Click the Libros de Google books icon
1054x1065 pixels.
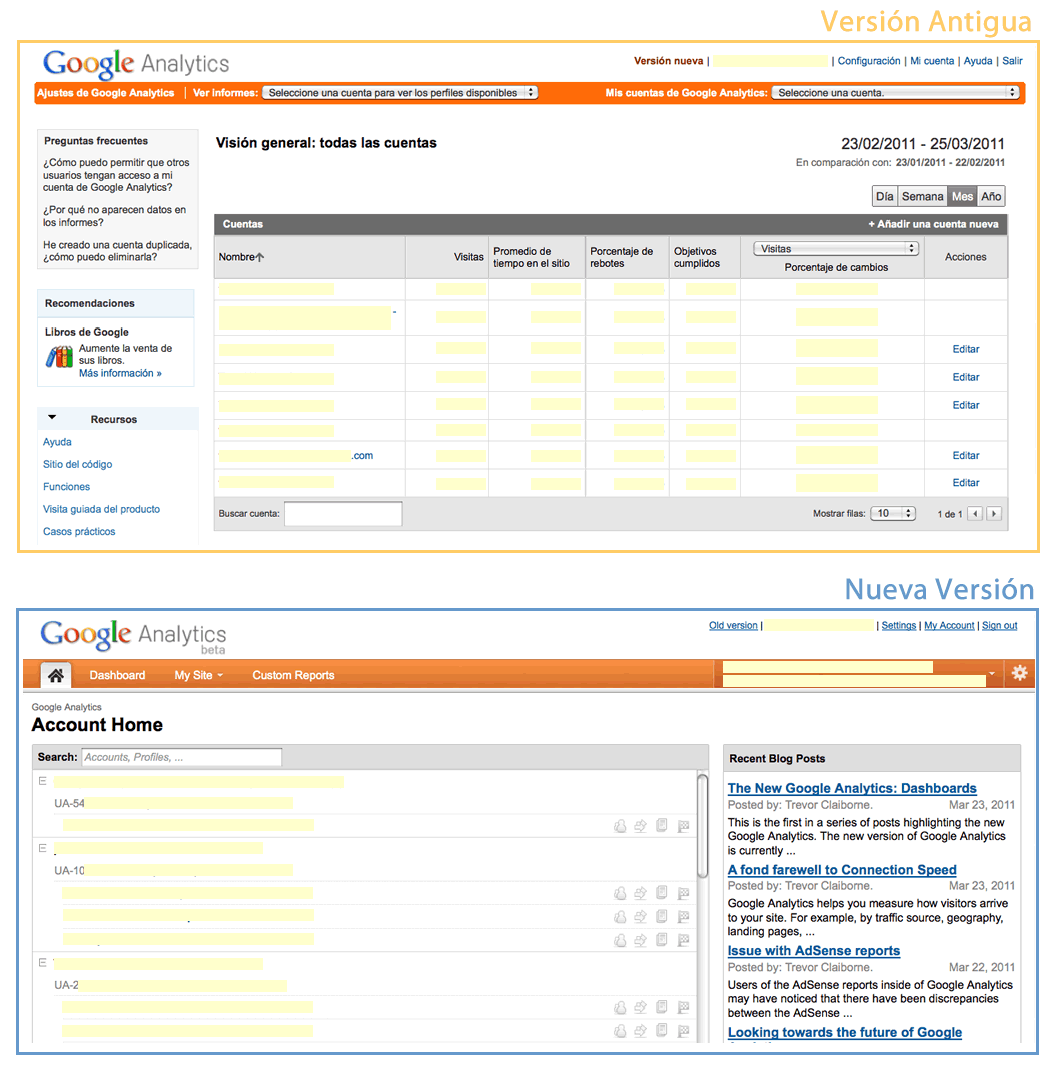(59, 357)
